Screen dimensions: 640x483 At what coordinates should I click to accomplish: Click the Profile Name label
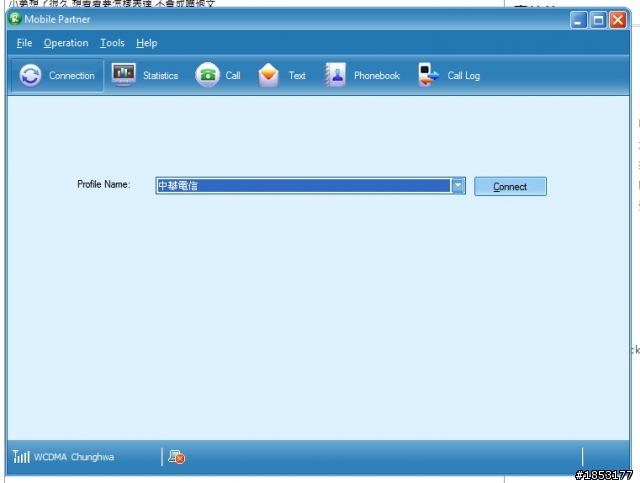[104, 184]
